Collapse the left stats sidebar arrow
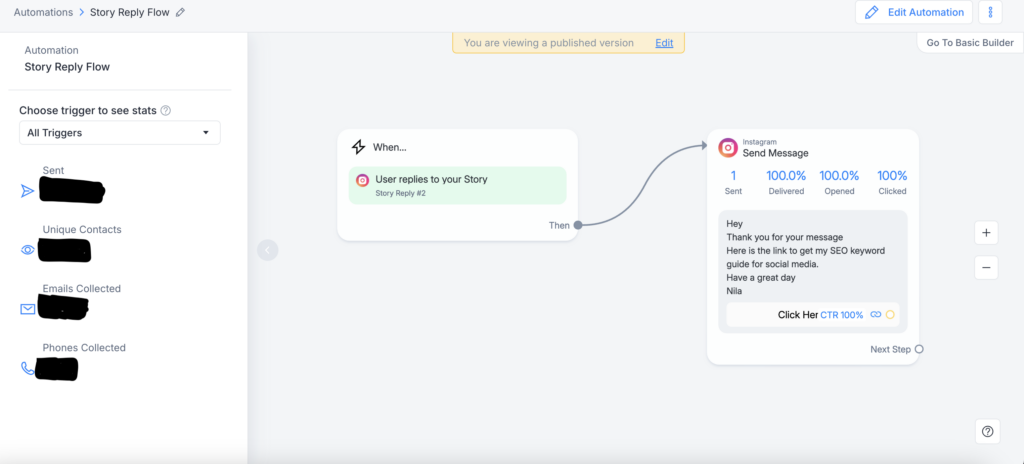 point(268,250)
